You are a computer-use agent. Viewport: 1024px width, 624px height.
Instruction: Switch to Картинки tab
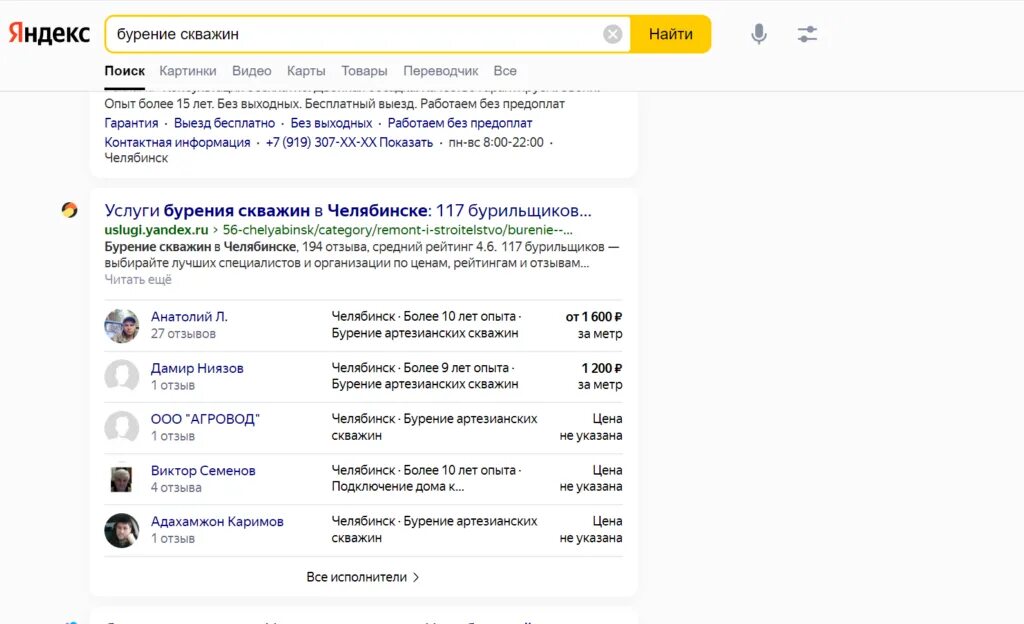[x=188, y=71]
